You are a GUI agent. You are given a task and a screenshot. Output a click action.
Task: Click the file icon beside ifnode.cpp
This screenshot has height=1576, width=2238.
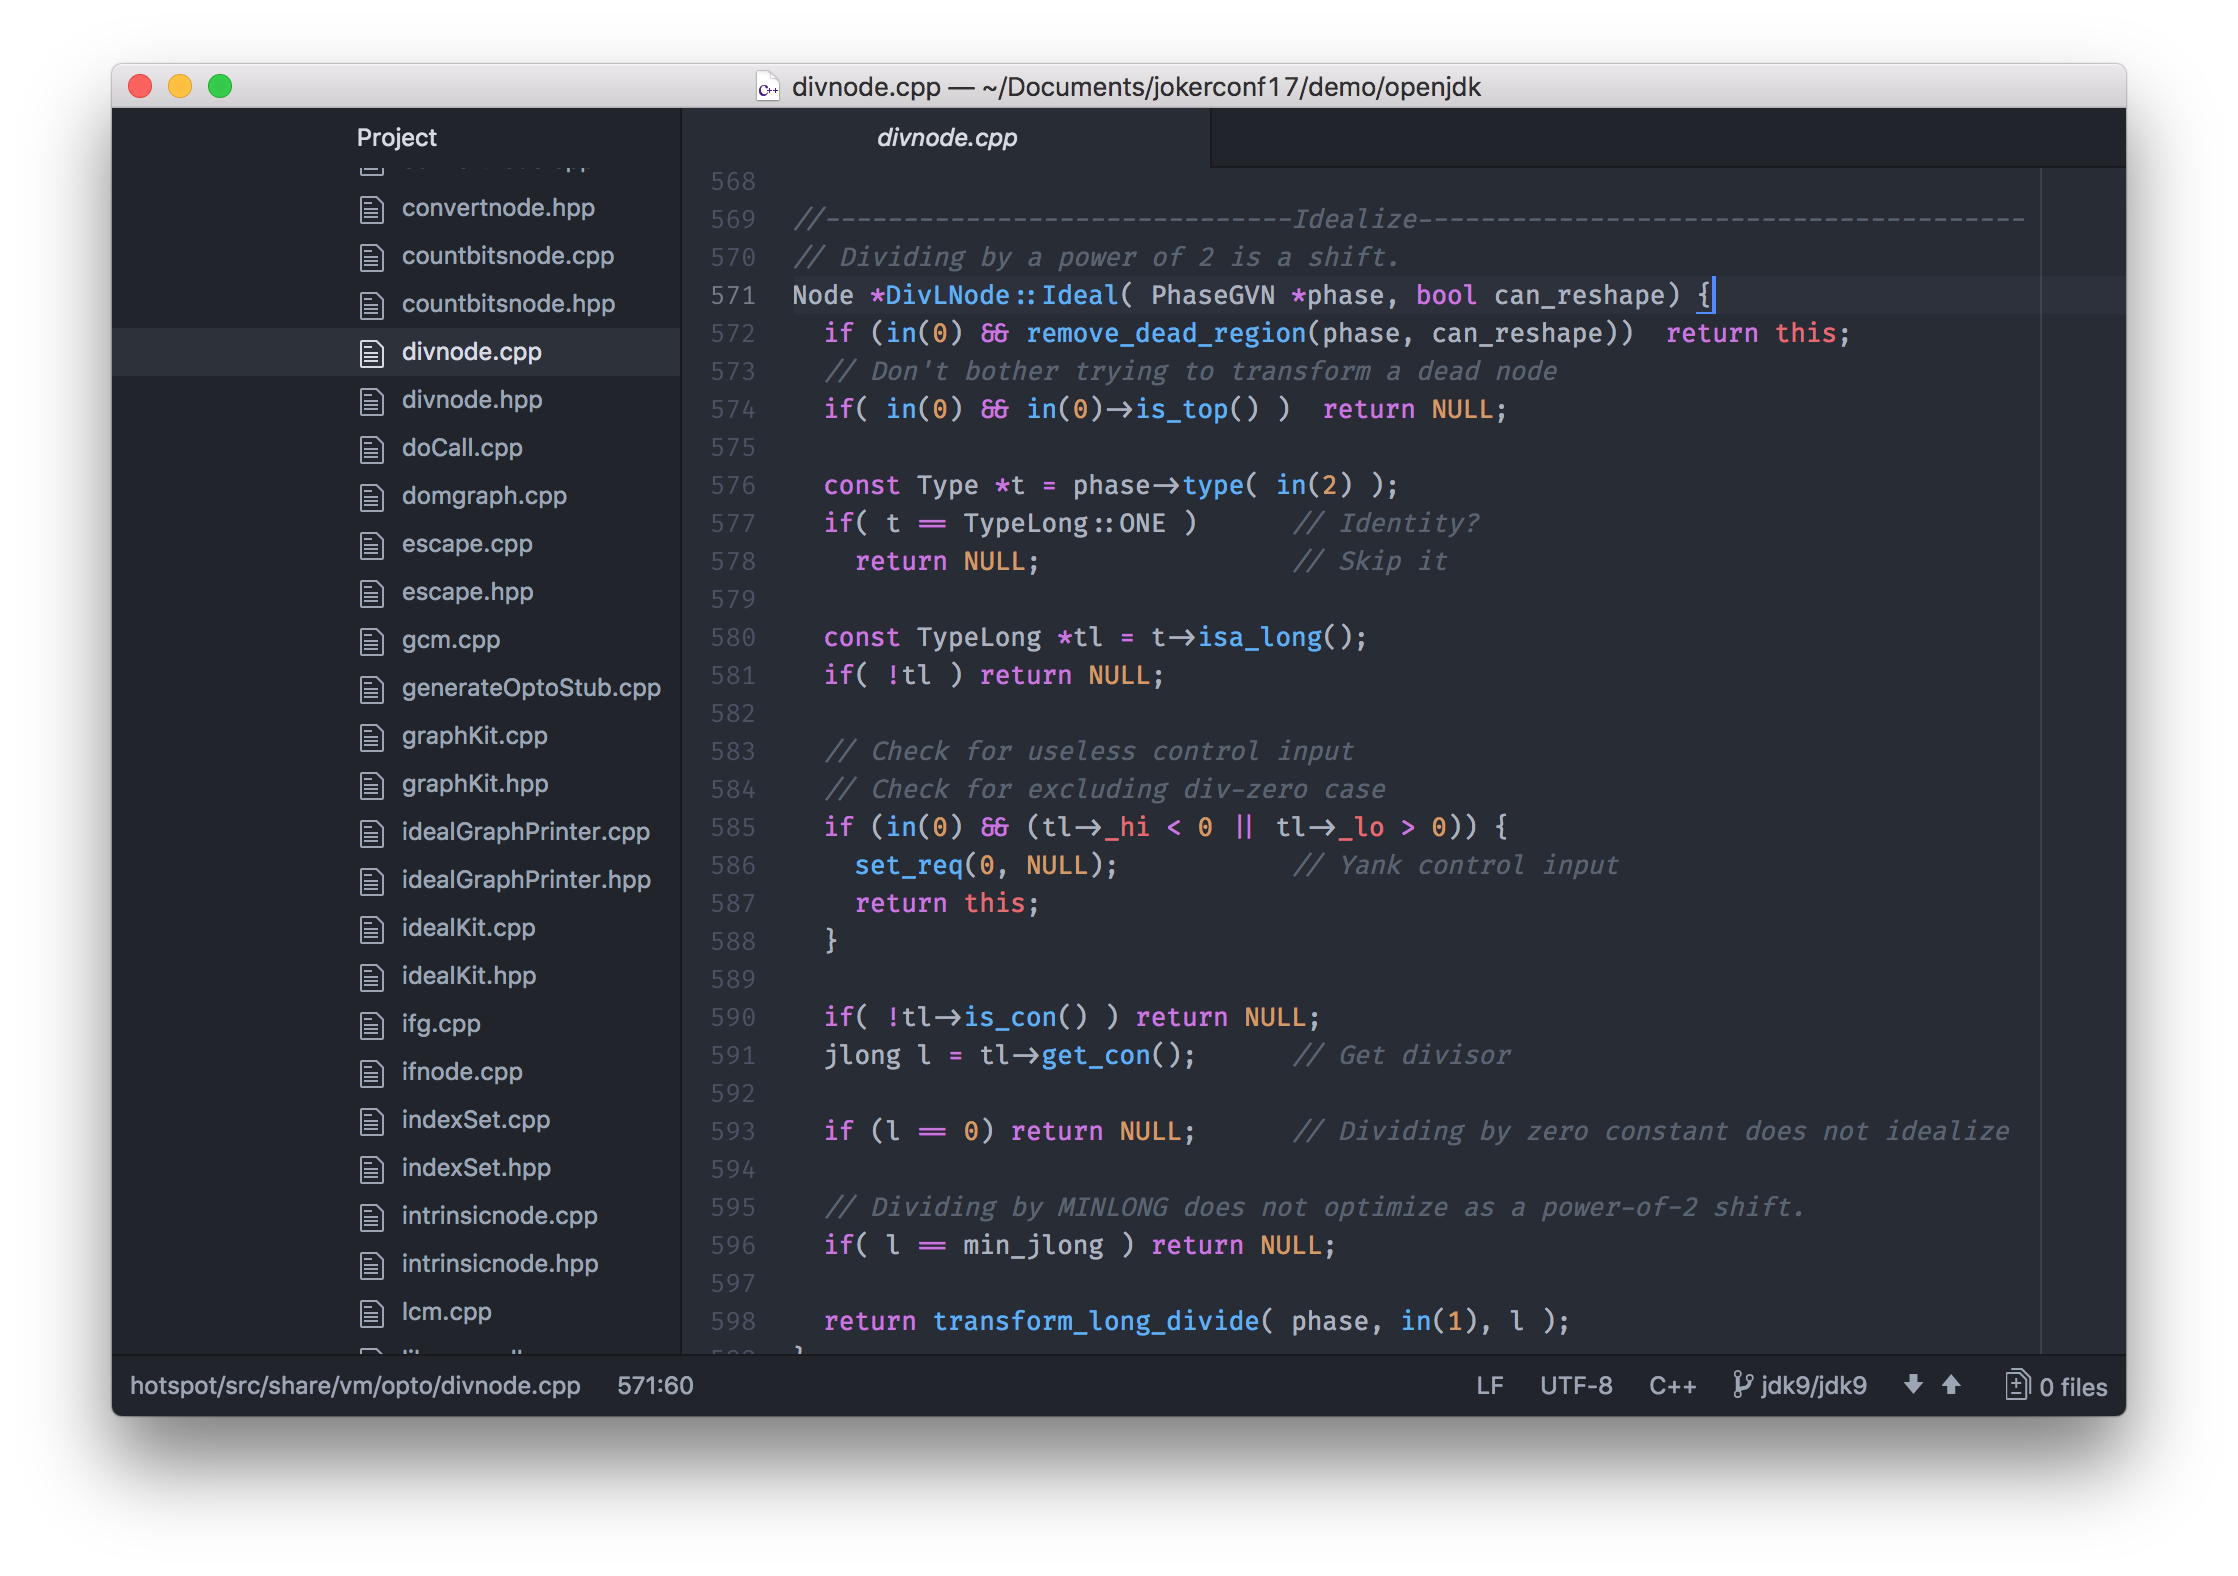tap(372, 1073)
